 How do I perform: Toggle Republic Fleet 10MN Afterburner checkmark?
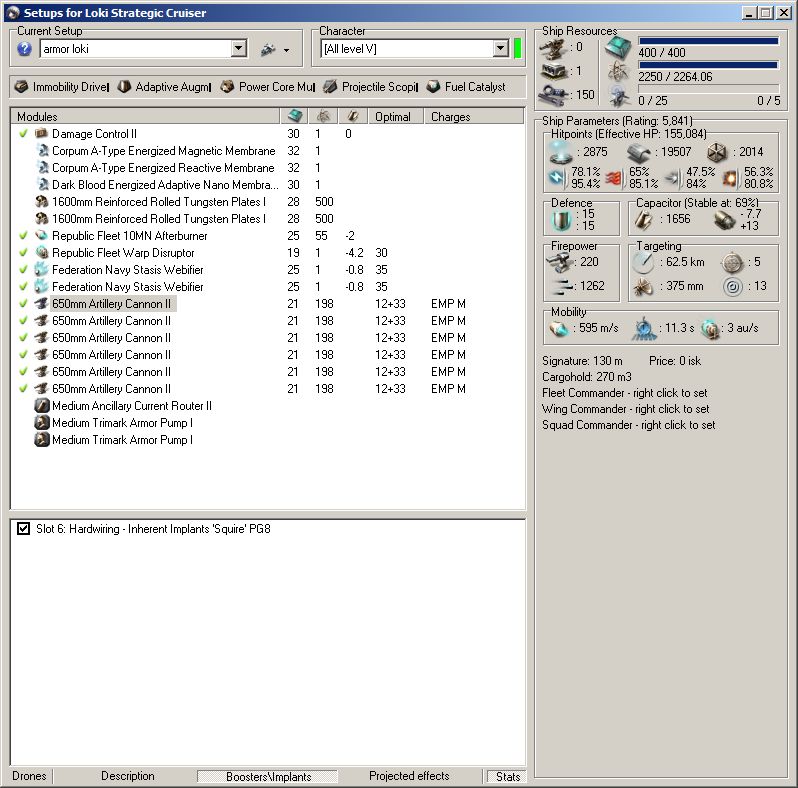23,235
